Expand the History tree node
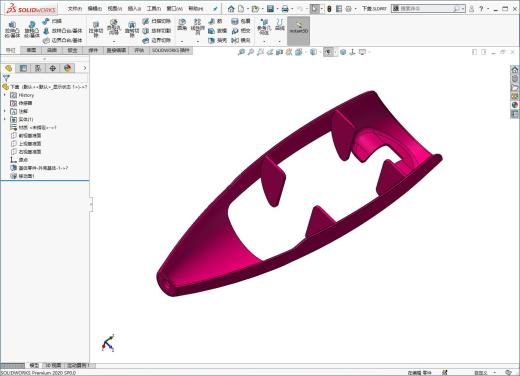This screenshot has height=376, width=520. [5, 95]
